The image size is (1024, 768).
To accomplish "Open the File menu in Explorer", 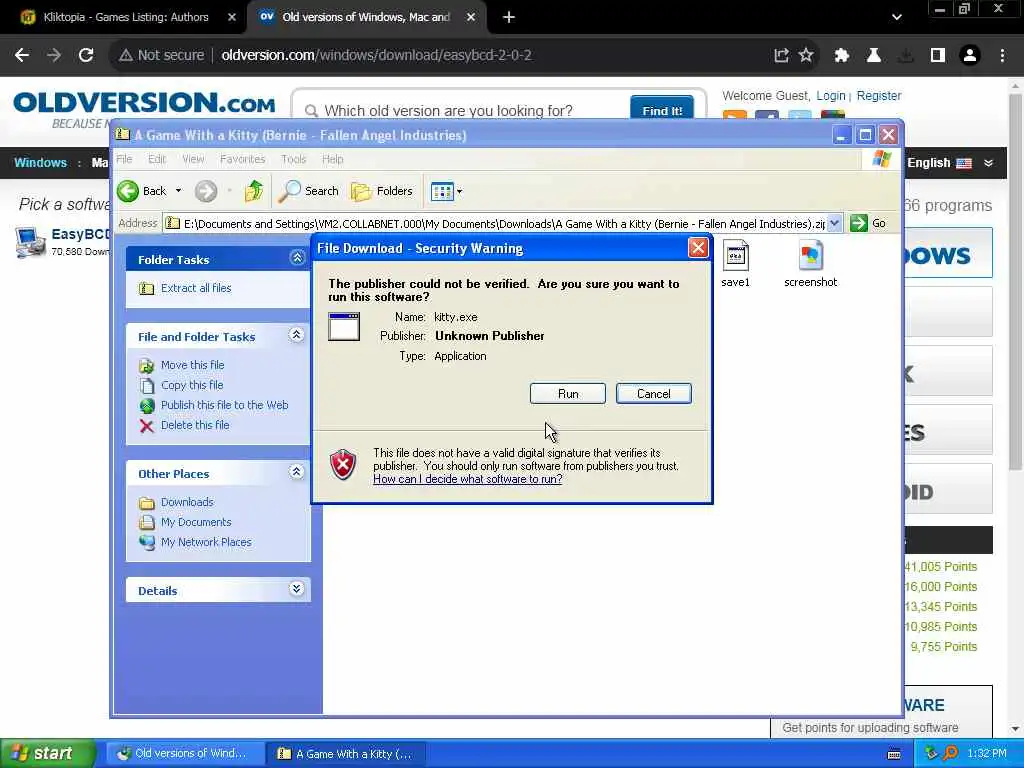I will [124, 159].
